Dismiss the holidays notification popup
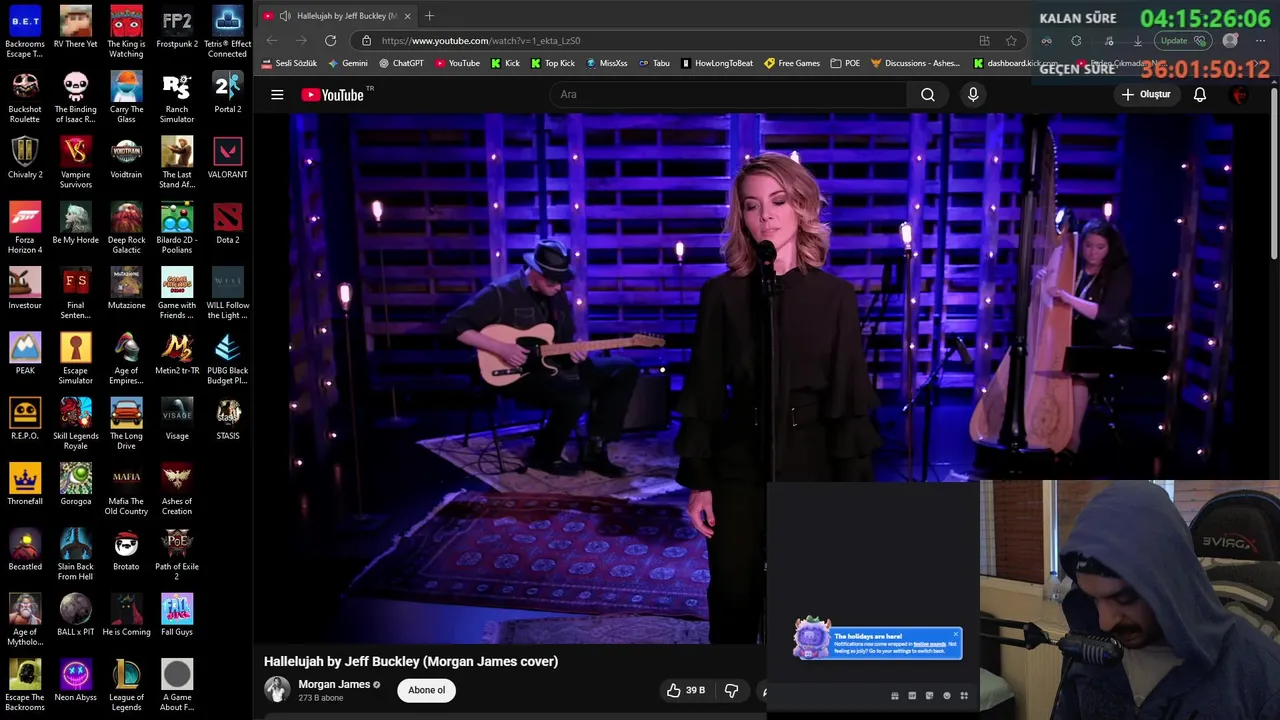Screen dimensions: 1280x720 tap(955, 634)
